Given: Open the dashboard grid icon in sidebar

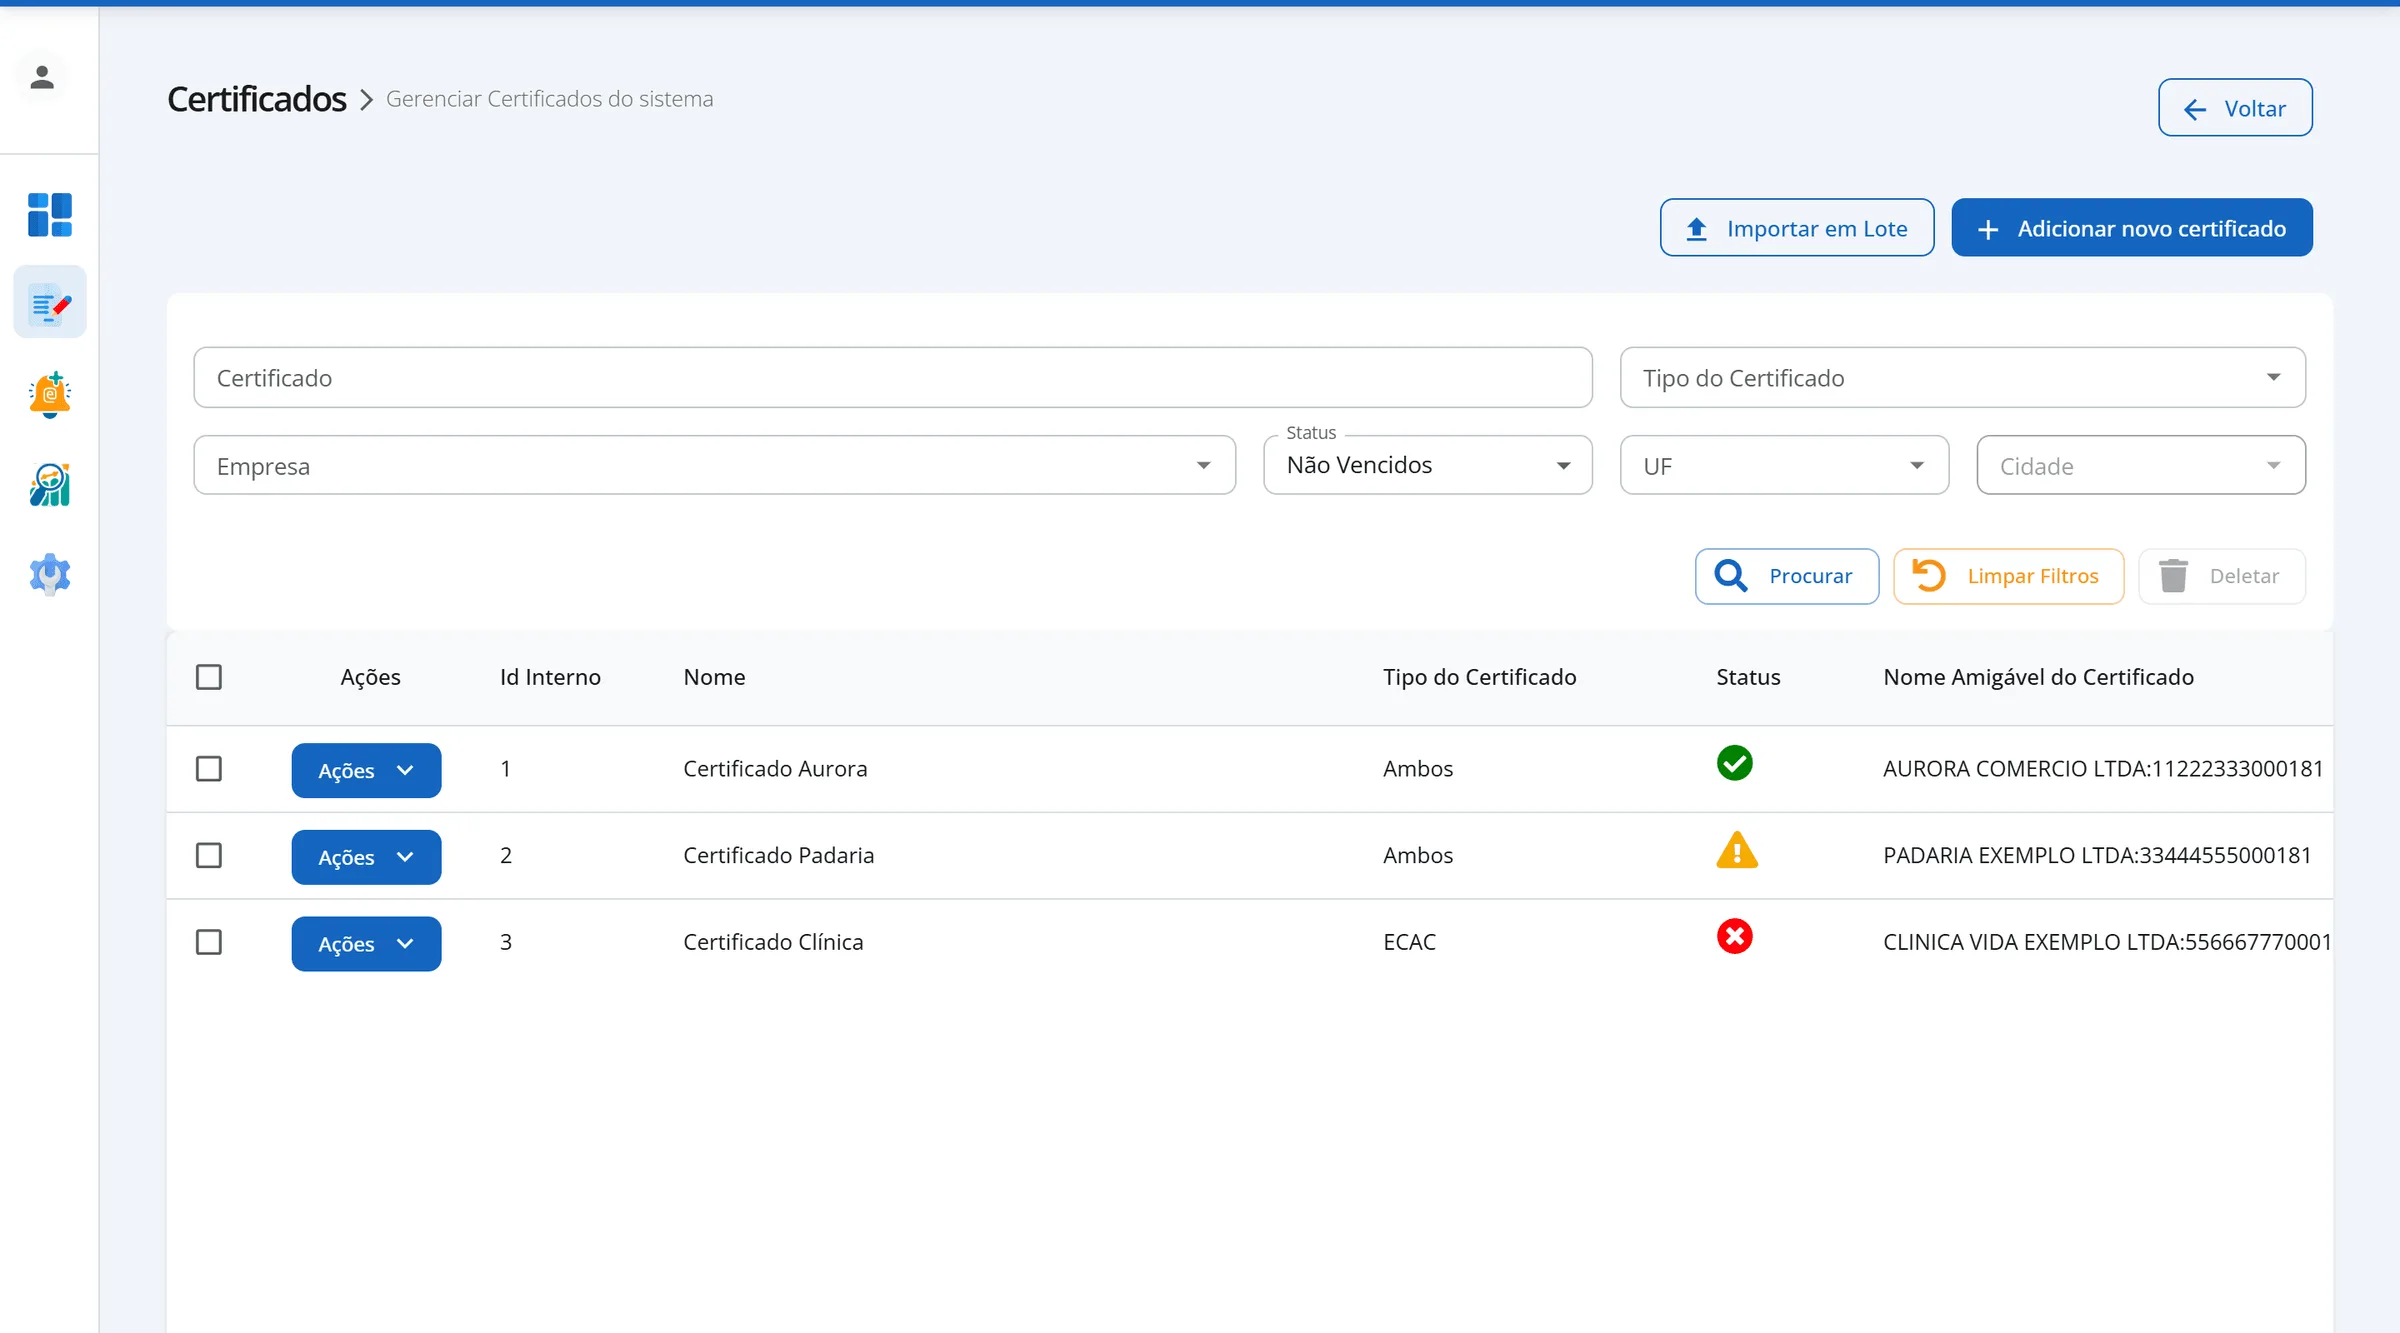Looking at the screenshot, I should (x=50, y=214).
